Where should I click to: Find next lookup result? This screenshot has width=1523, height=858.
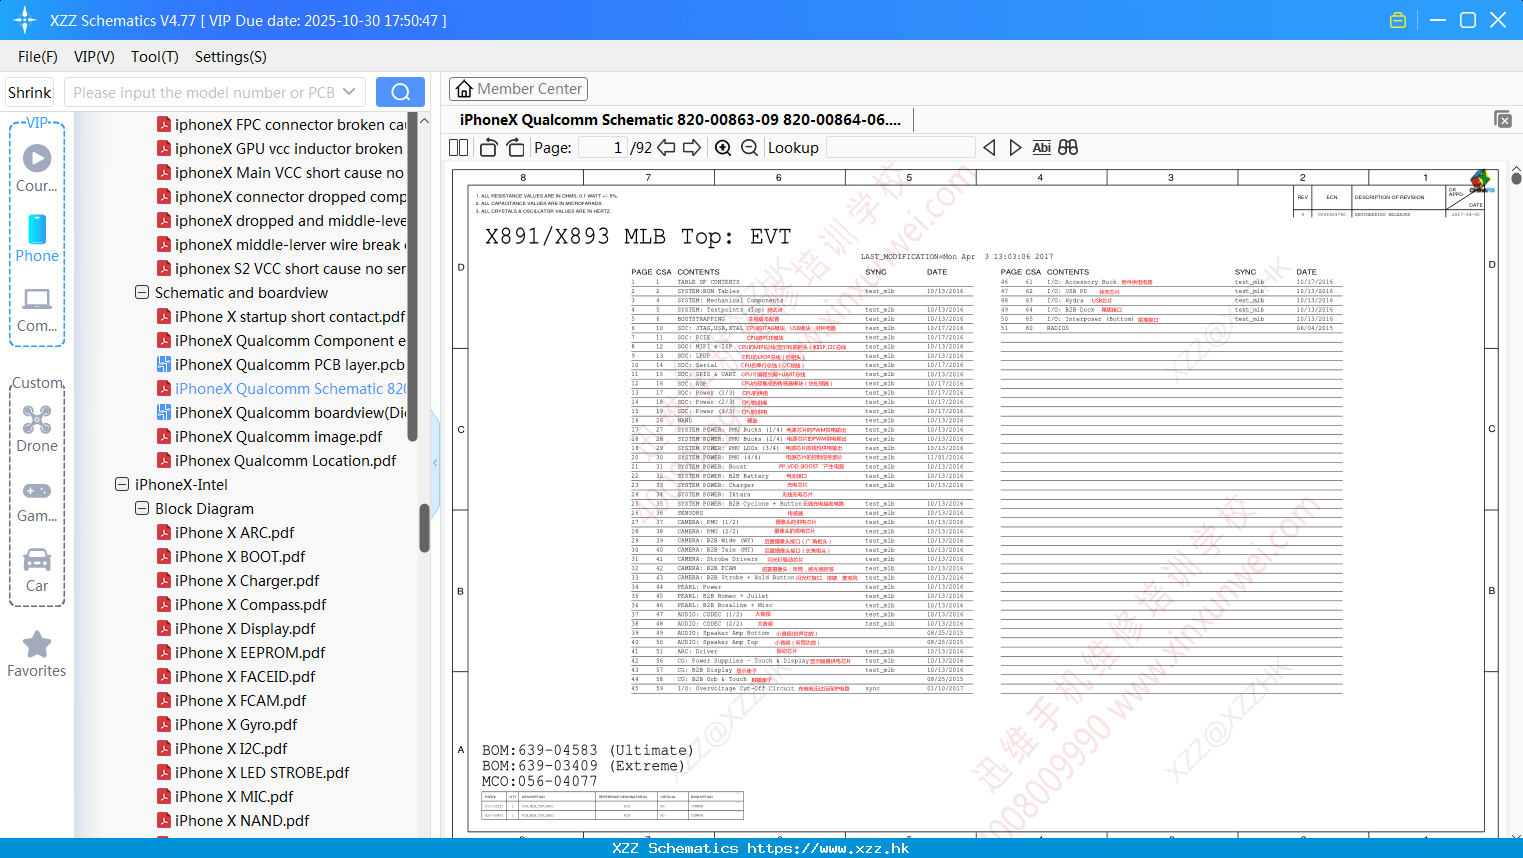click(1015, 148)
